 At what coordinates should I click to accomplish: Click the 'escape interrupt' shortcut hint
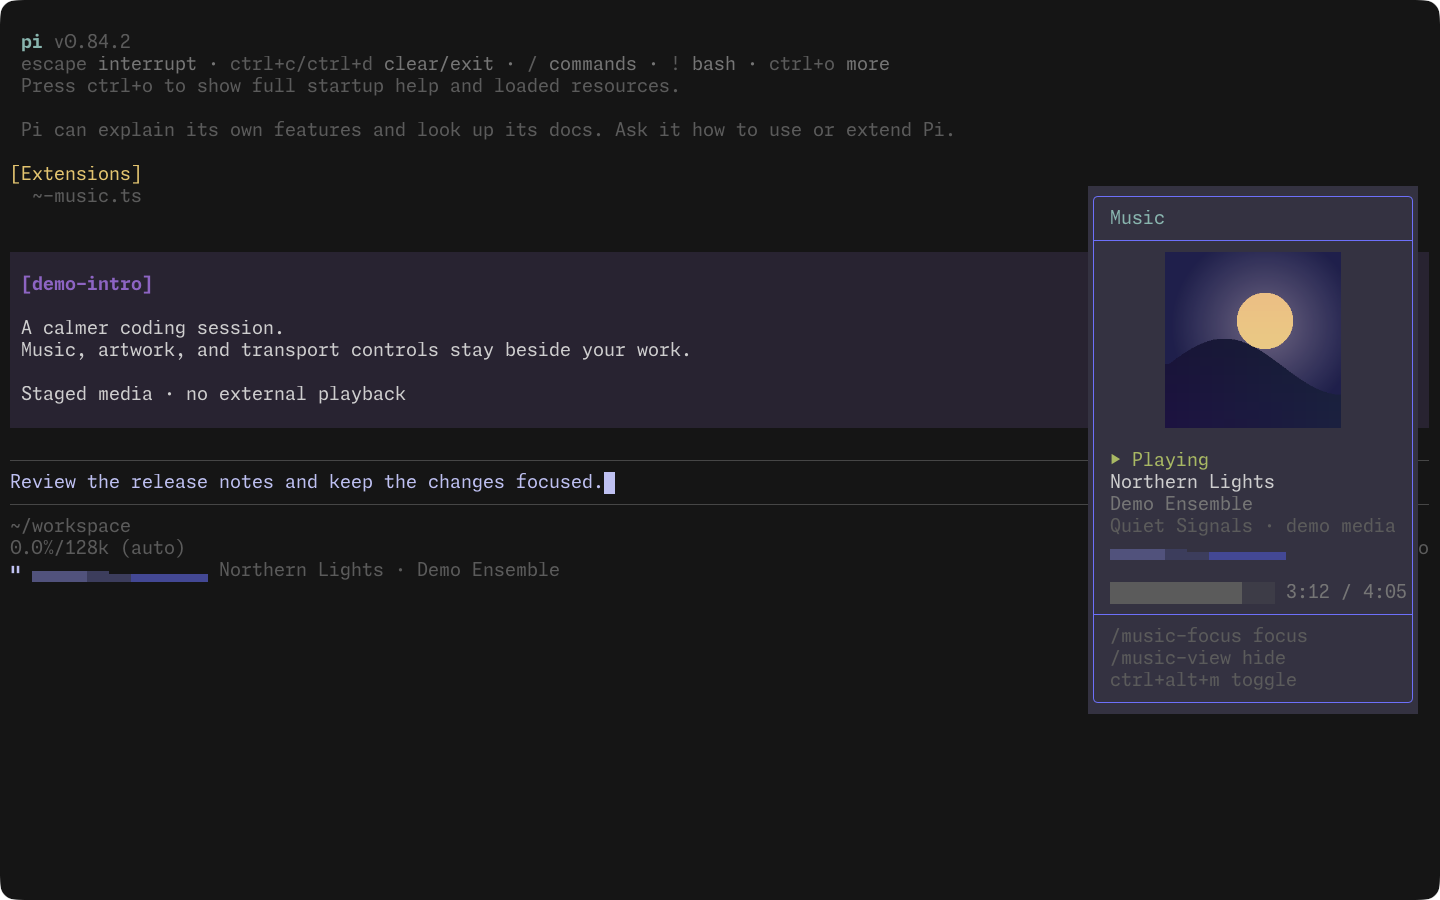tap(109, 64)
